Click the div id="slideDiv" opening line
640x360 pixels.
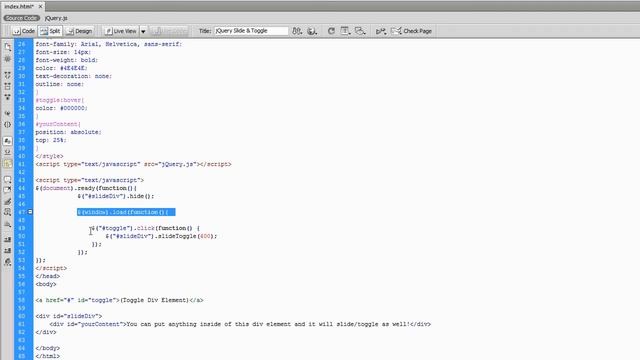pos(69,316)
